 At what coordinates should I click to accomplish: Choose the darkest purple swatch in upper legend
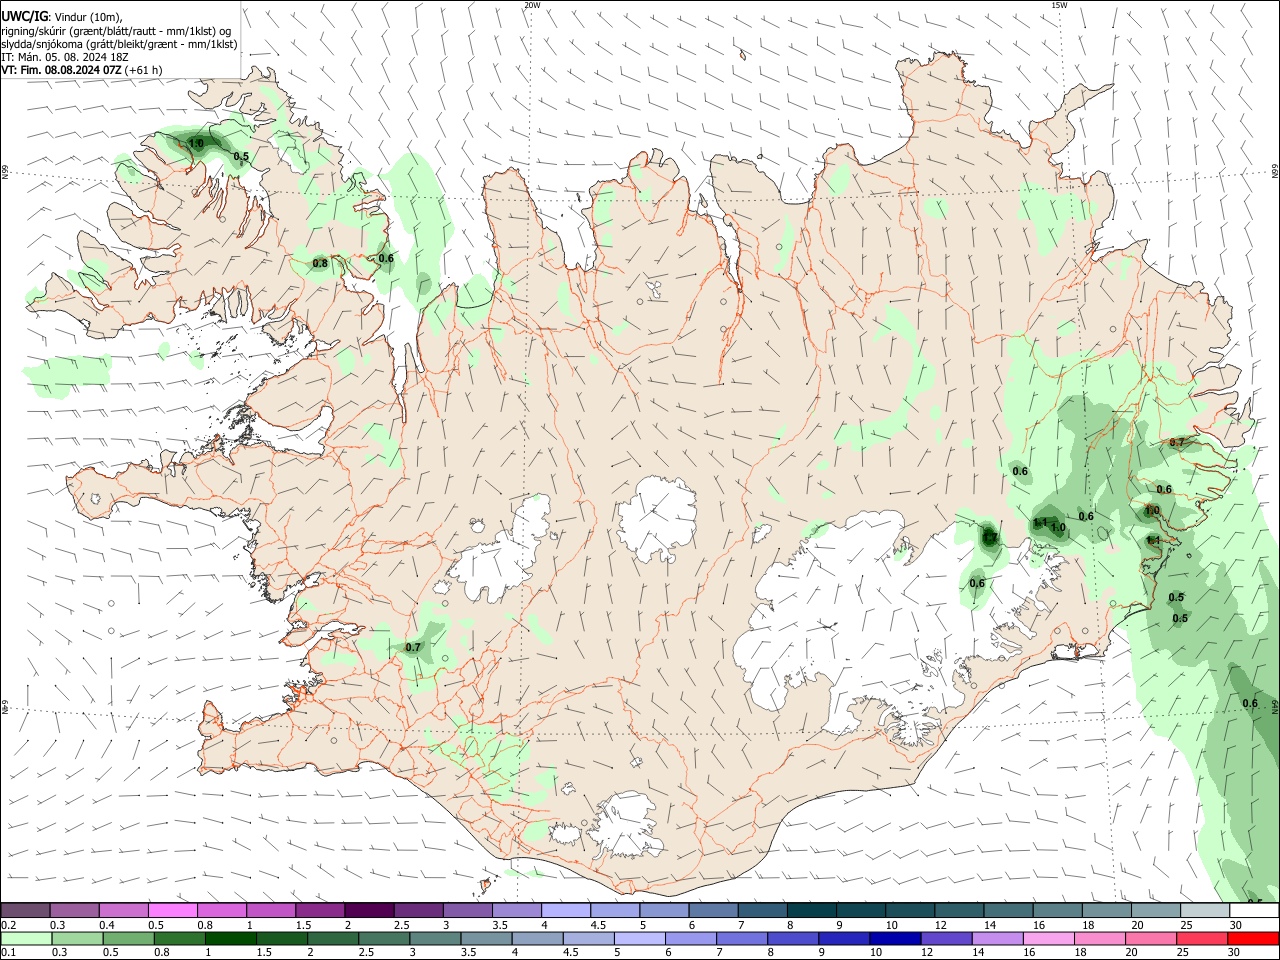(x=369, y=910)
